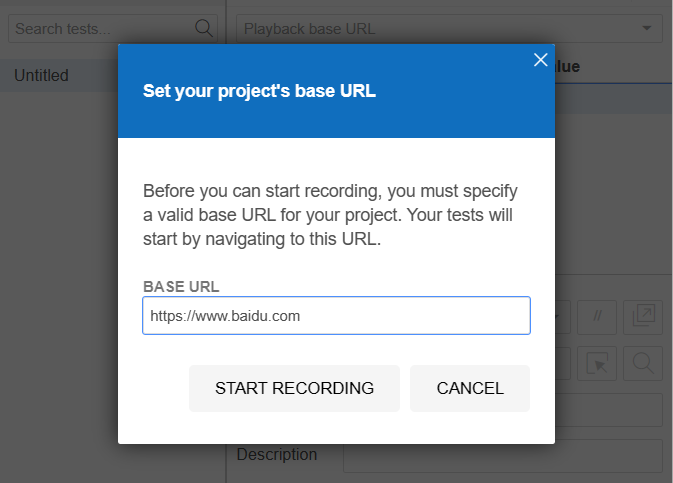Focus the BASE URL text field
Image resolution: width=673 pixels, height=483 pixels.
(x=336, y=316)
